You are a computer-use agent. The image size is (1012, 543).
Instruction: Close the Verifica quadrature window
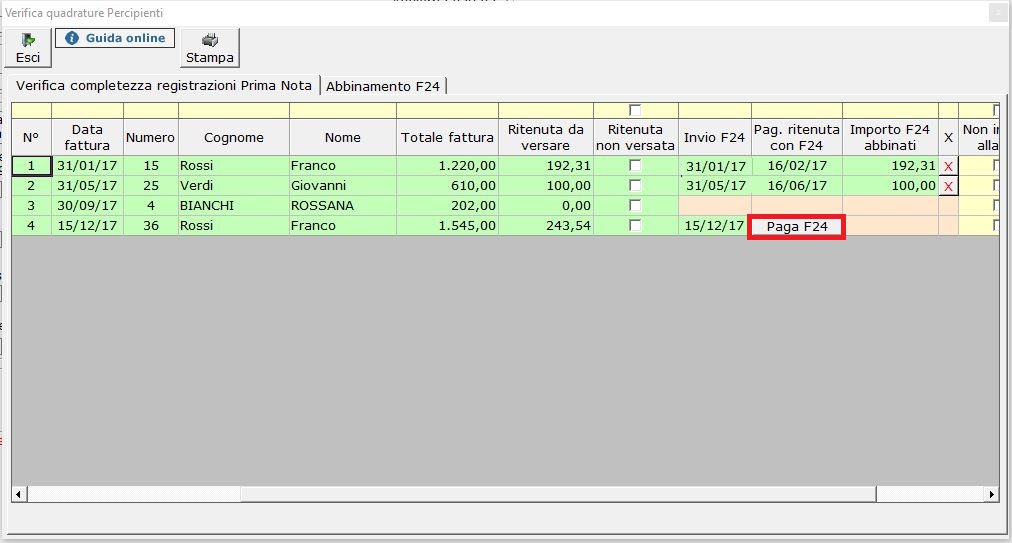998,13
